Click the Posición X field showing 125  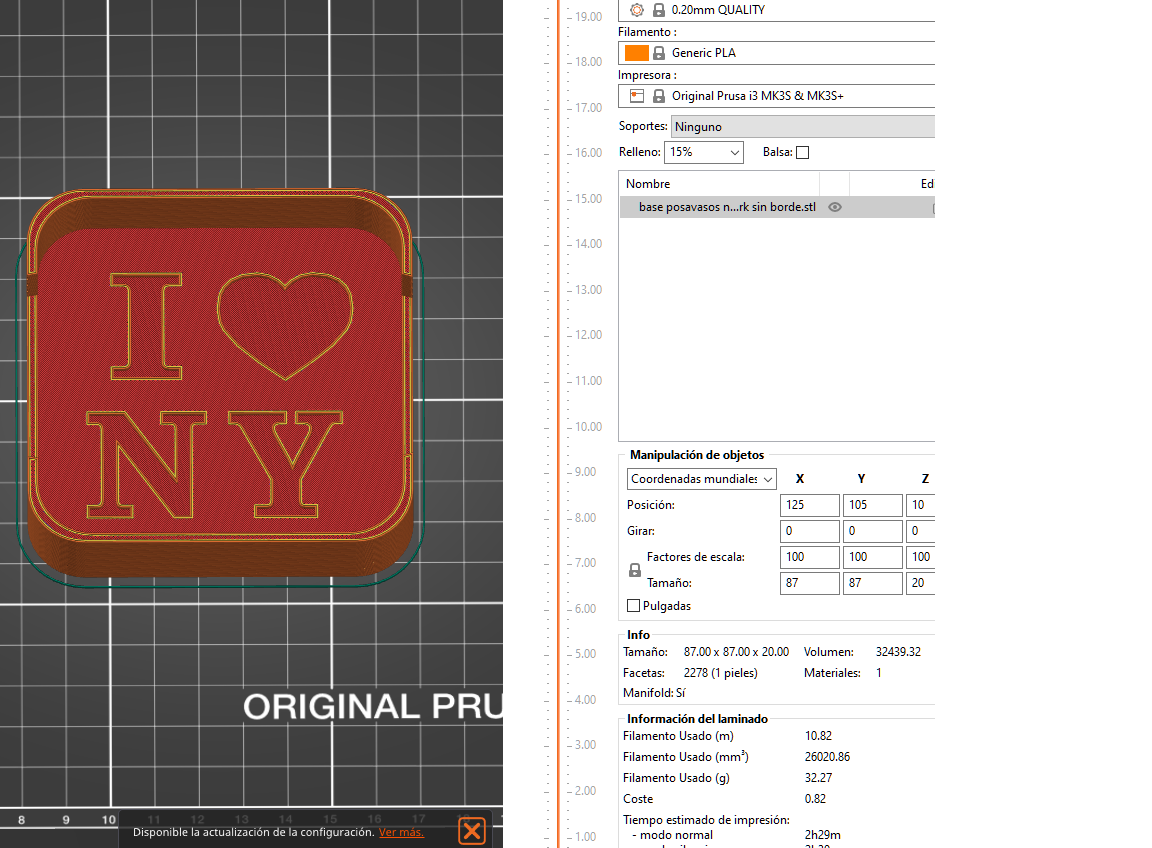click(809, 506)
